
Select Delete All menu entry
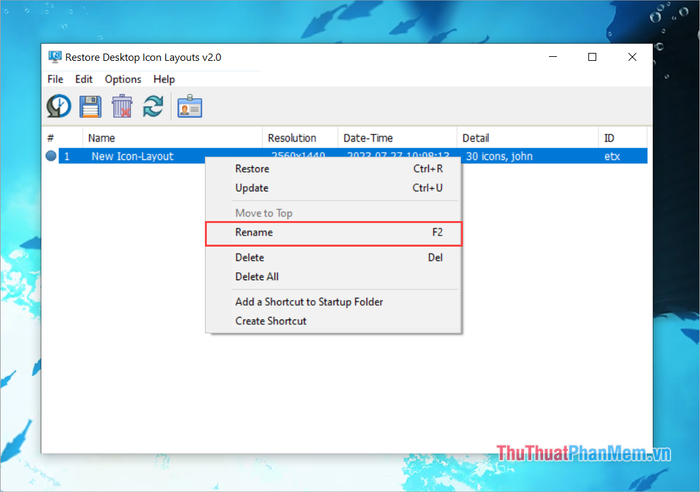[333, 277]
